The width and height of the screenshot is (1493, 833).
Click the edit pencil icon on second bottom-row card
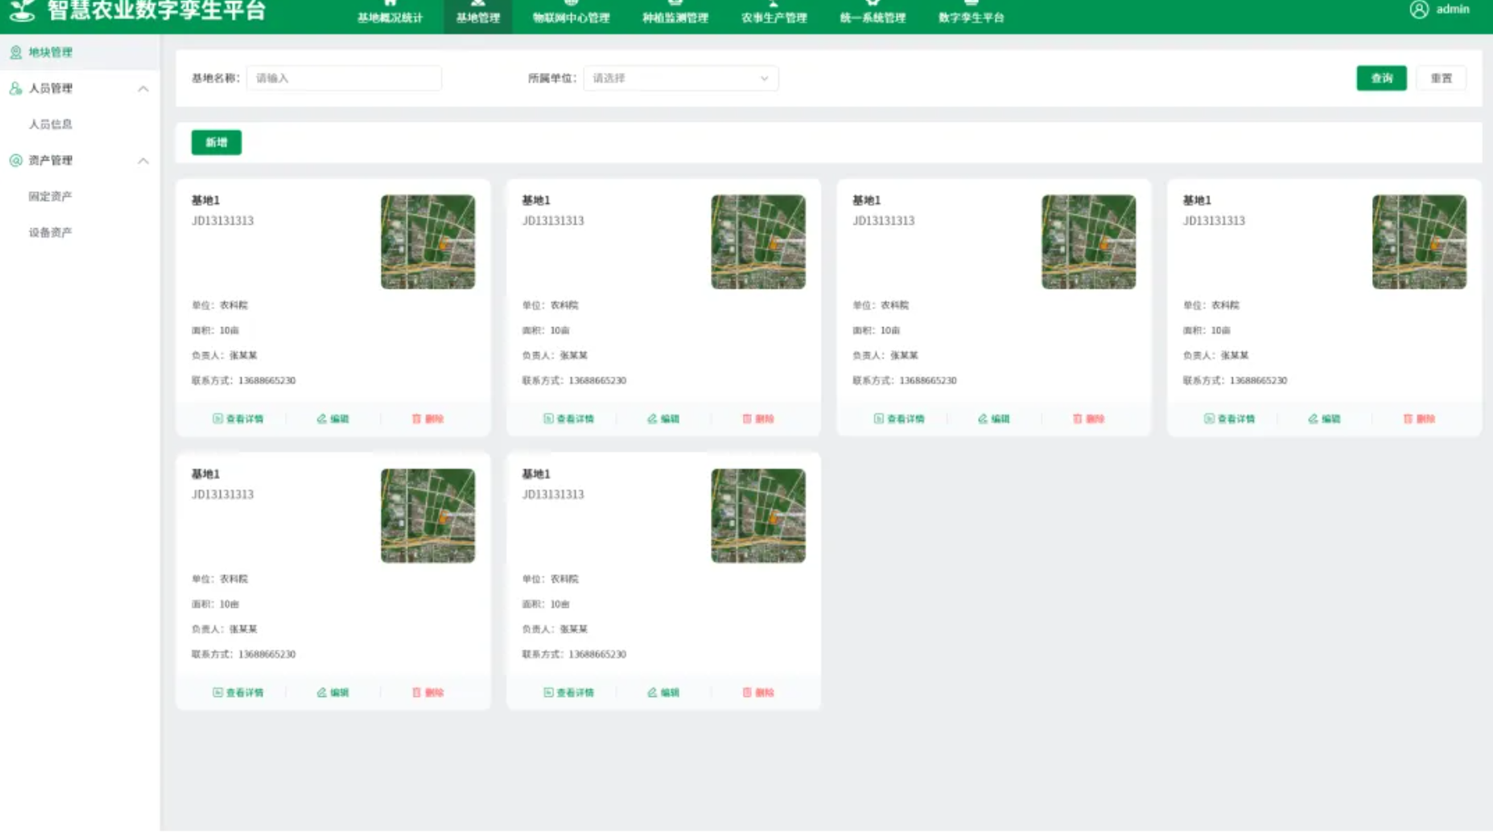pyautogui.click(x=652, y=692)
